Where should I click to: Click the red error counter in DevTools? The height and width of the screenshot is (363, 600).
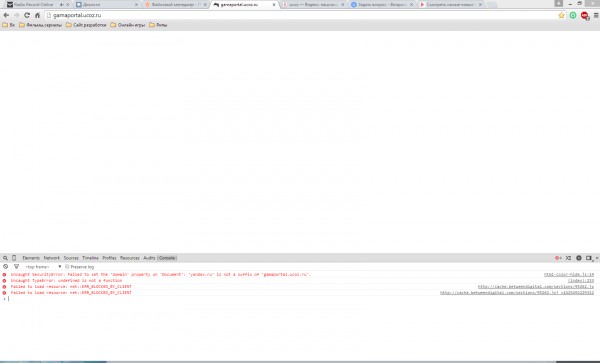point(558,258)
